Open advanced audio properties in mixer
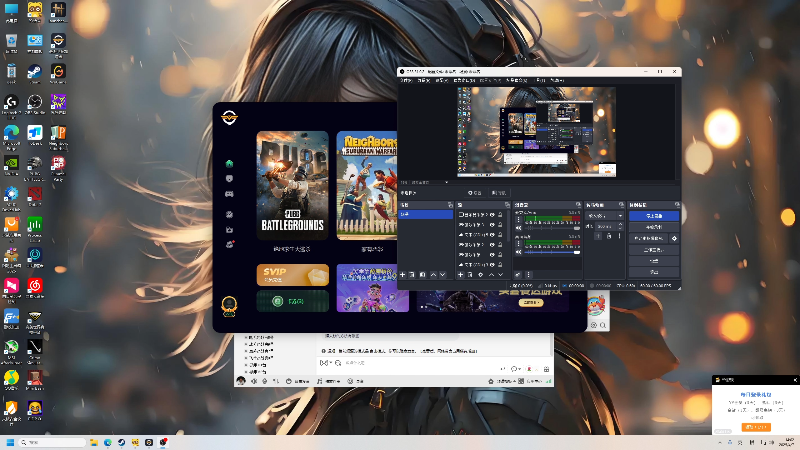 (x=517, y=274)
